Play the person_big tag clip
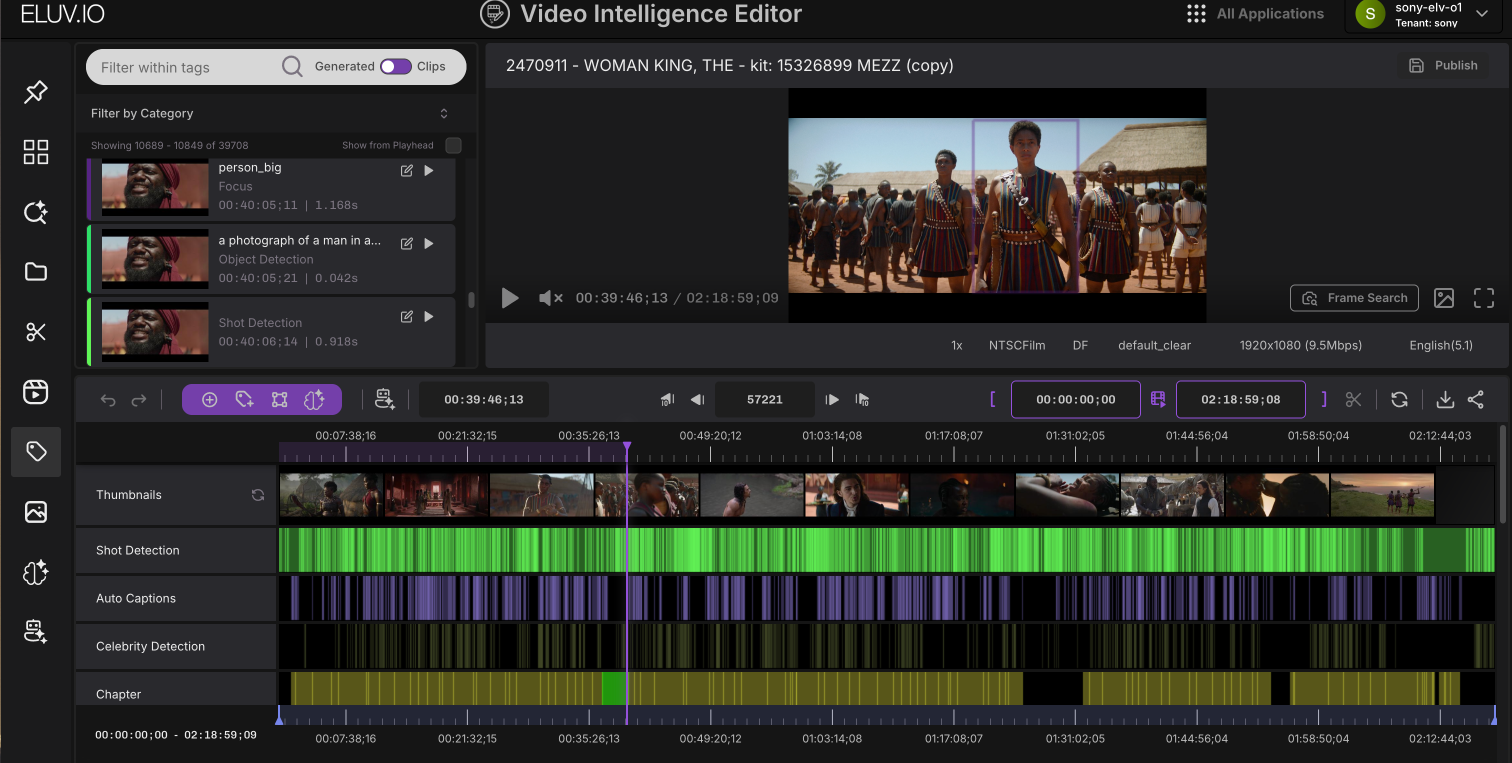 (429, 171)
